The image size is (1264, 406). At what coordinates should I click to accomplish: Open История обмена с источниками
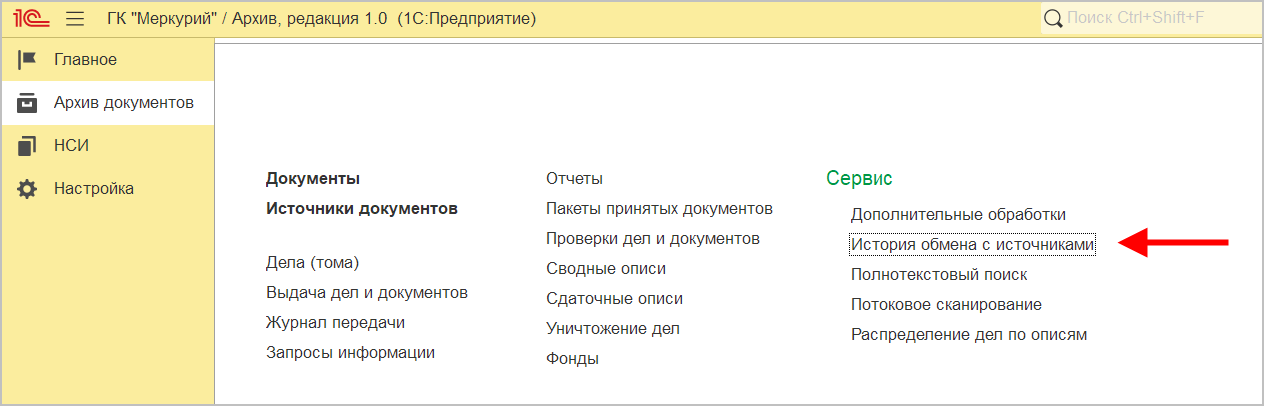click(x=972, y=245)
